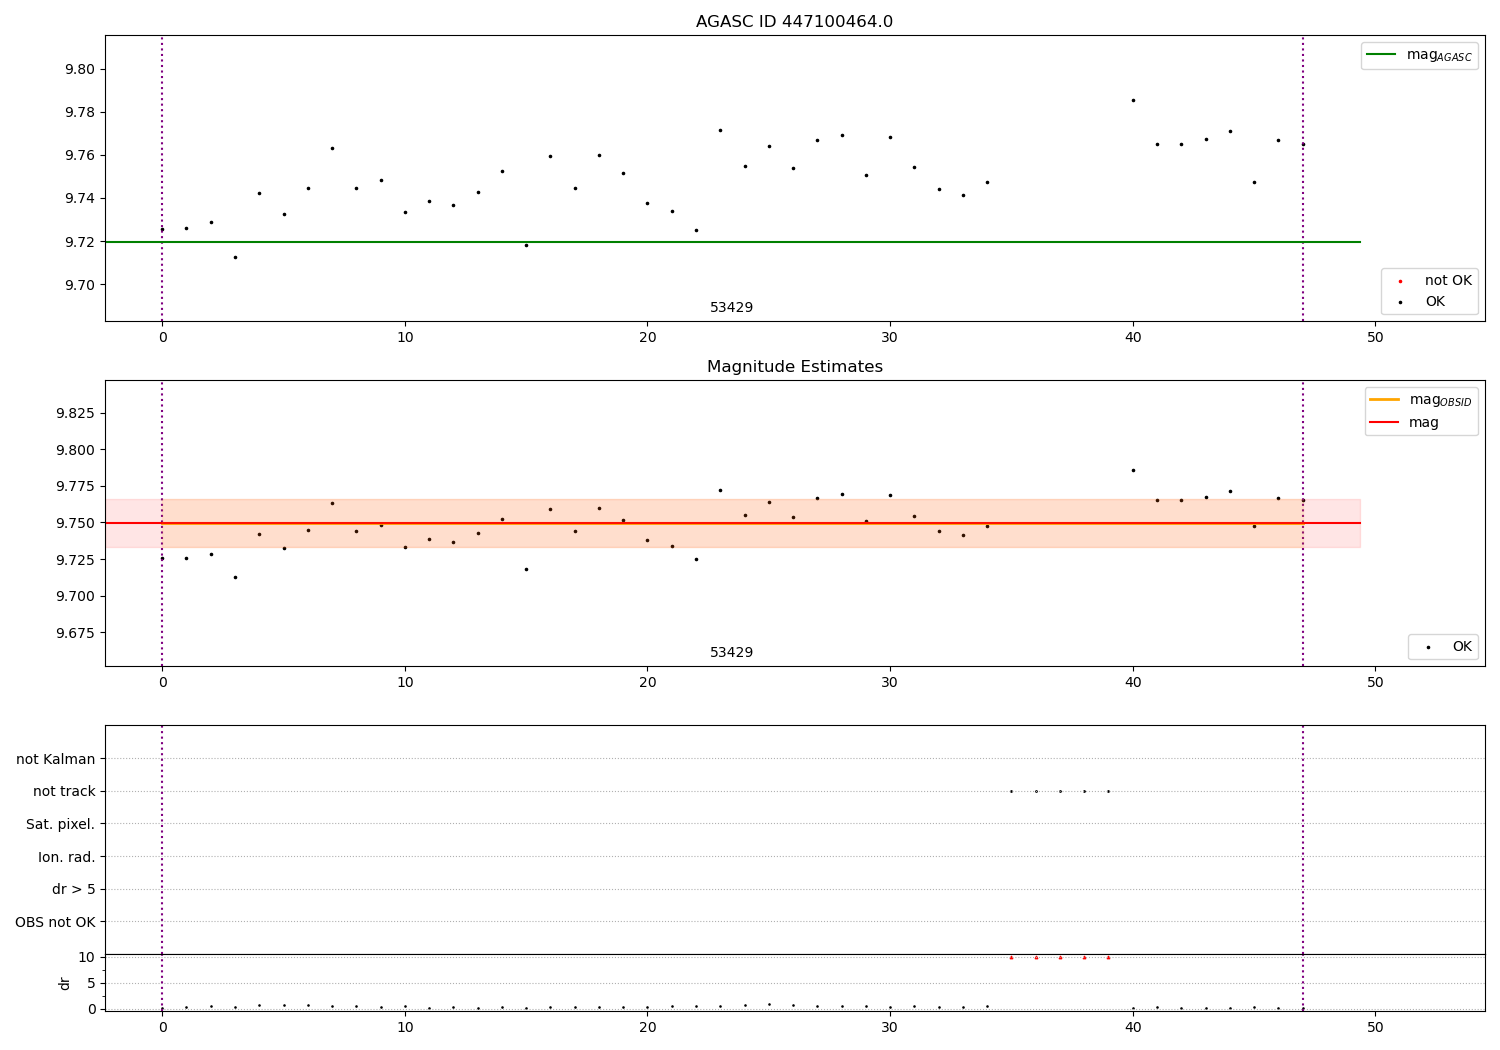Click the 'not Kalman' y-axis label

tap(56, 759)
